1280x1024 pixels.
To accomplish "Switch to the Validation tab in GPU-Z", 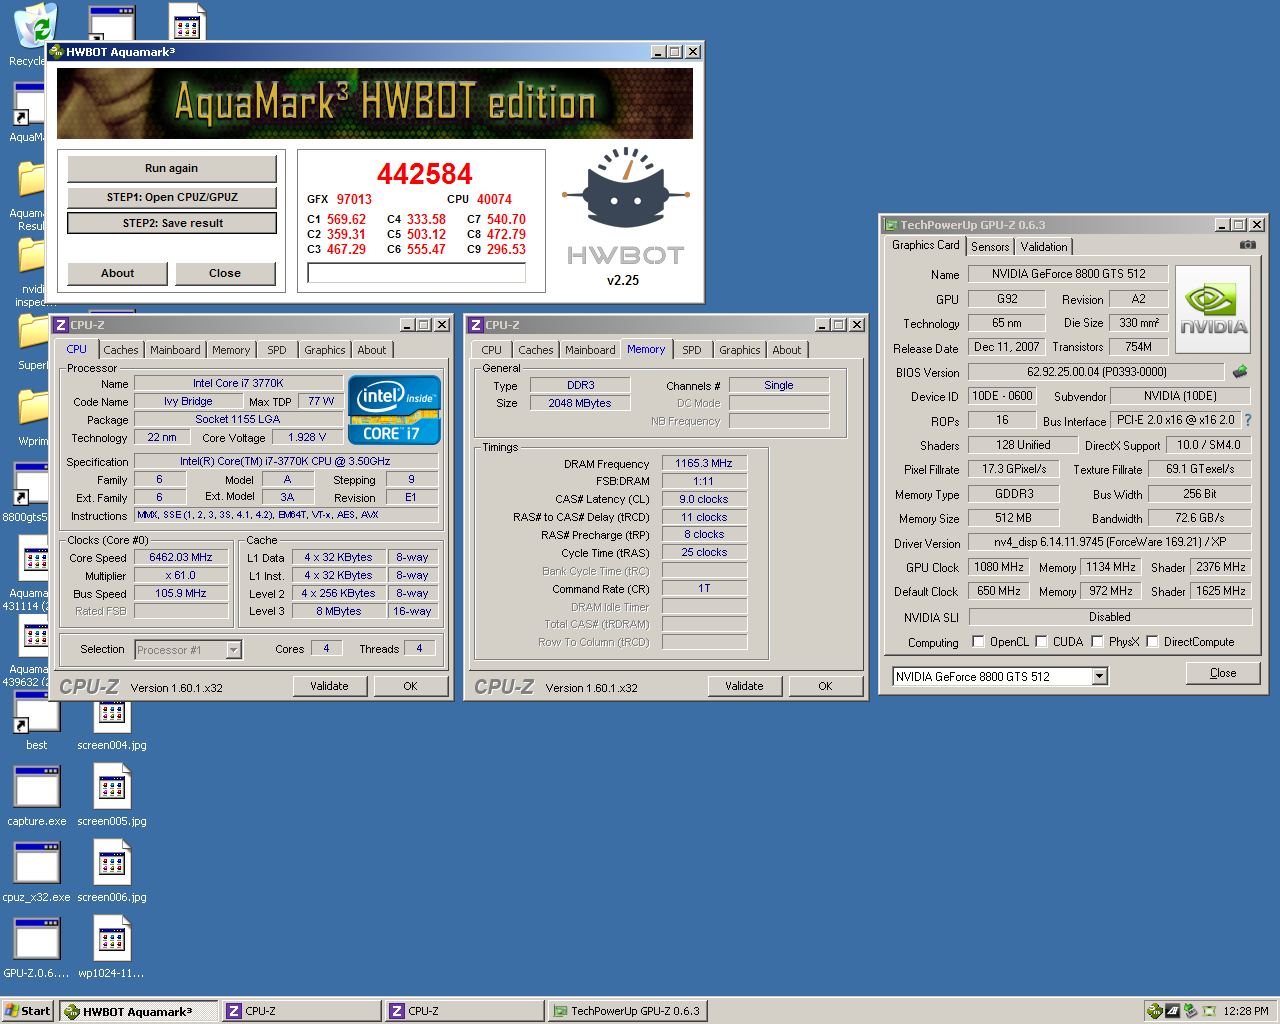I will (1044, 247).
